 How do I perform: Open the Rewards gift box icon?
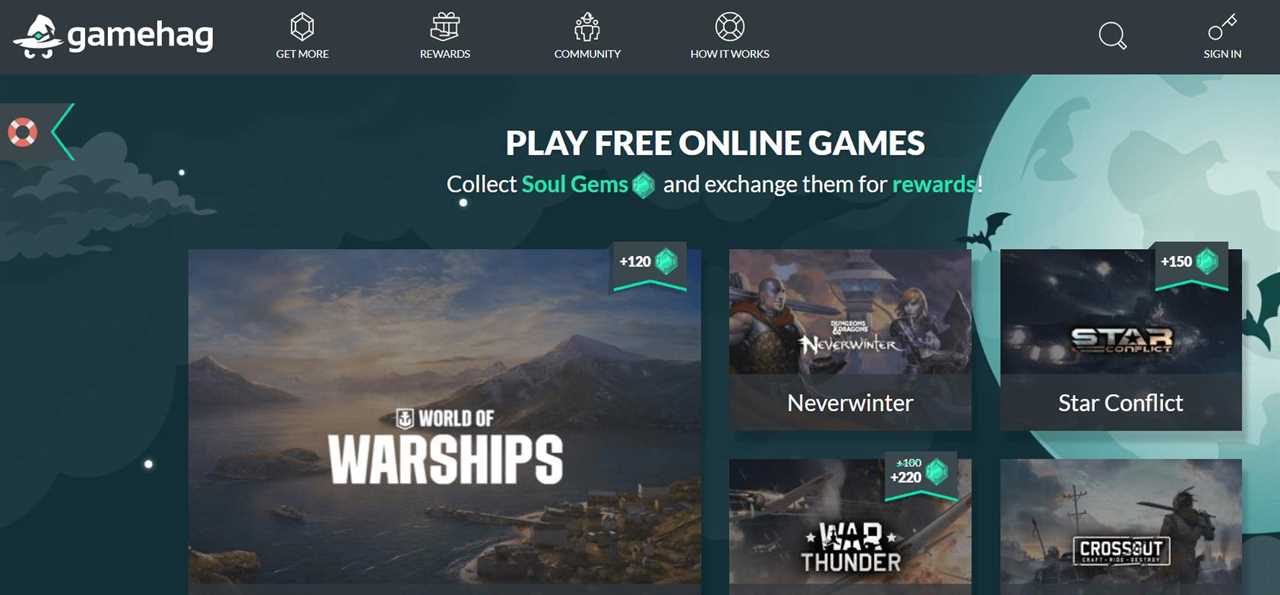[x=445, y=26]
